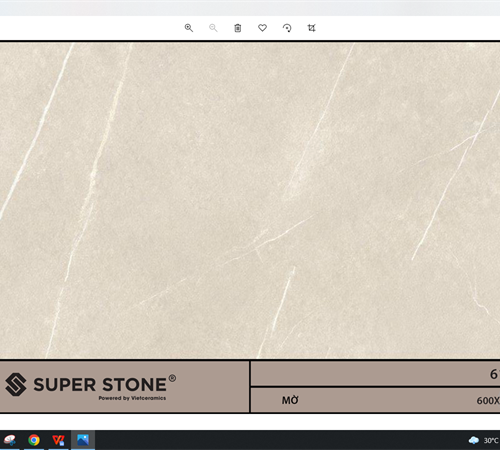
Task: Zoom in on the photo
Action: click(x=189, y=28)
